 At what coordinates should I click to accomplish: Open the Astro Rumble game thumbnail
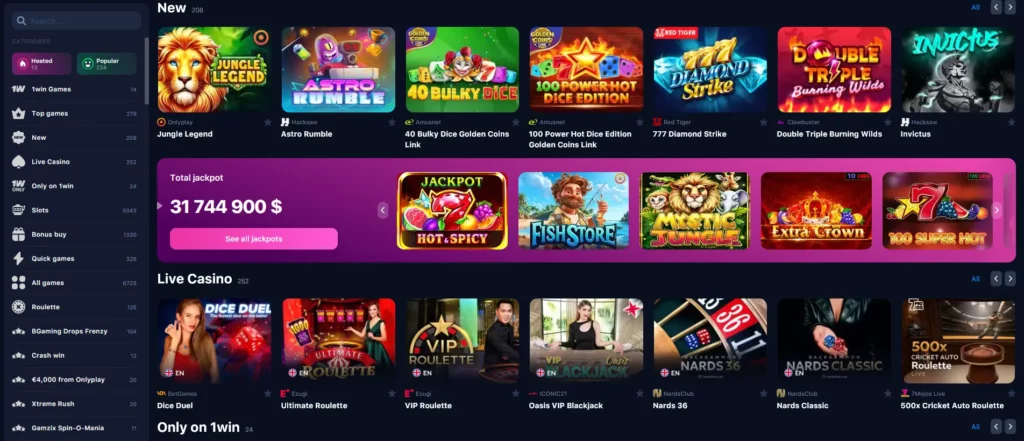click(338, 69)
